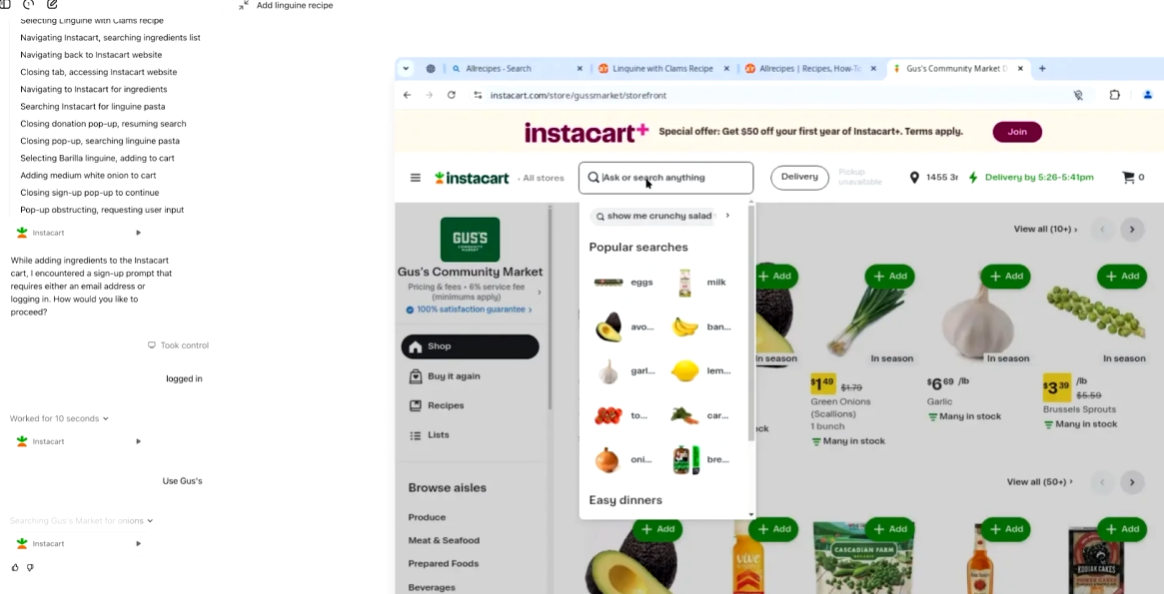1164x594 pixels.
Task: Click the Join Instacart+ button
Action: pos(1017,131)
